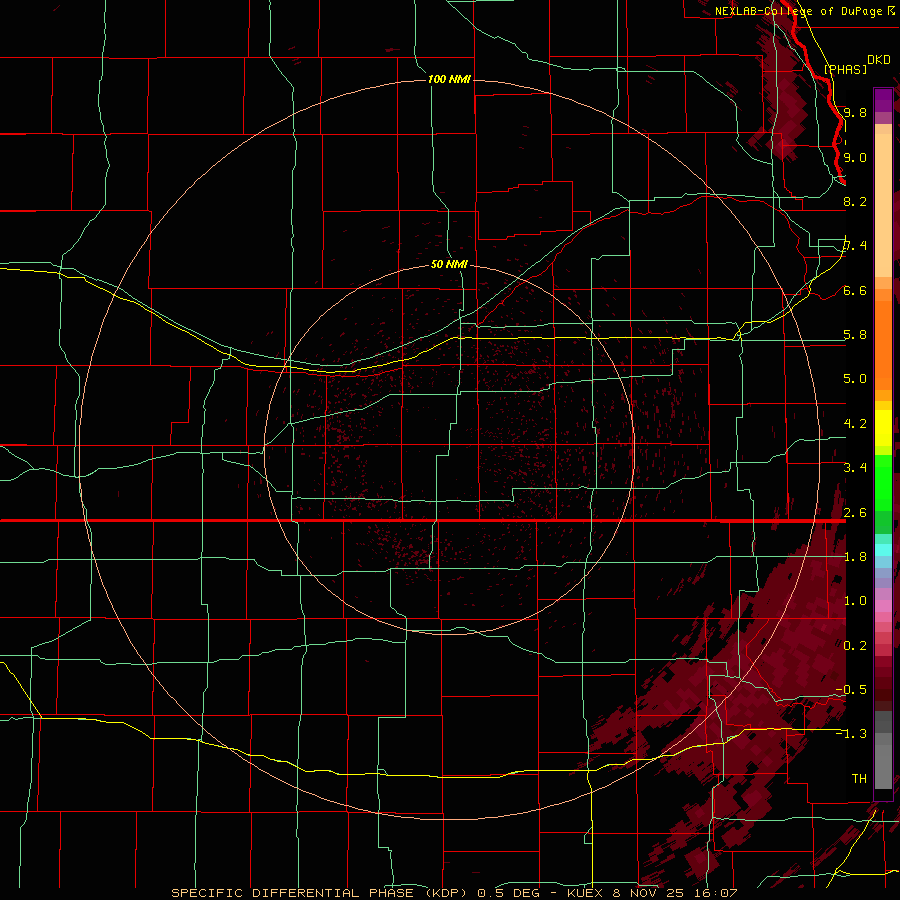Screen dimensions: 900x900
Task: Click the 8 NOV 25 16:07 timestamp
Action: pyautogui.click(x=675, y=893)
